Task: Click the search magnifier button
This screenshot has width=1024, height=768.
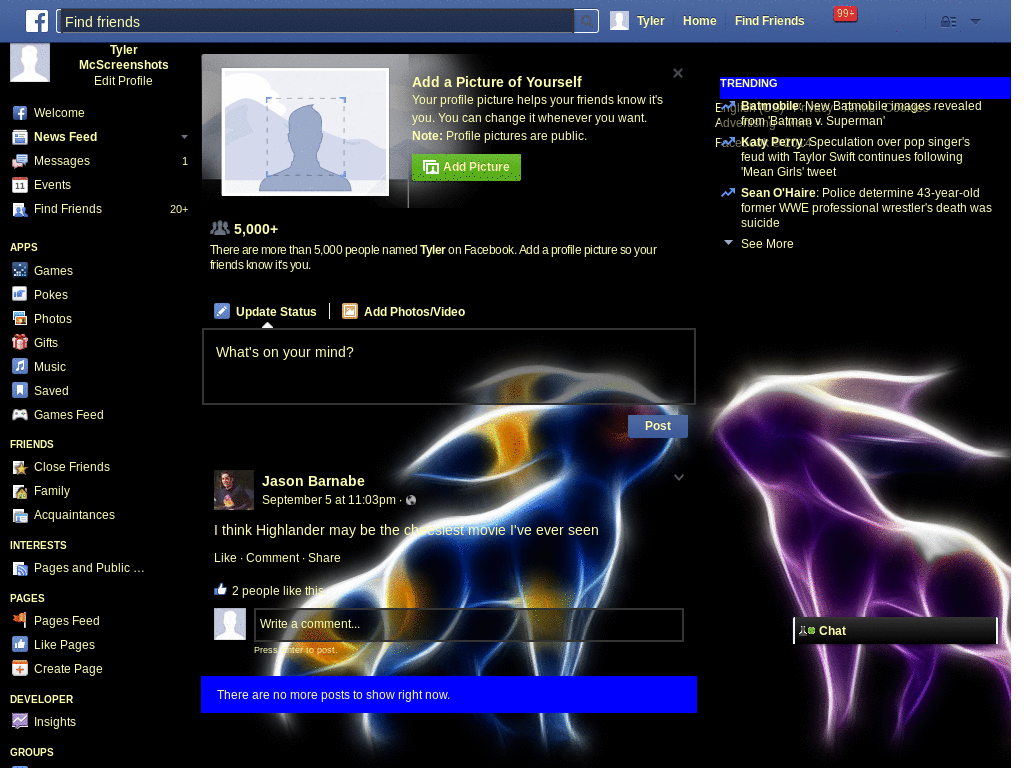Action: click(586, 22)
